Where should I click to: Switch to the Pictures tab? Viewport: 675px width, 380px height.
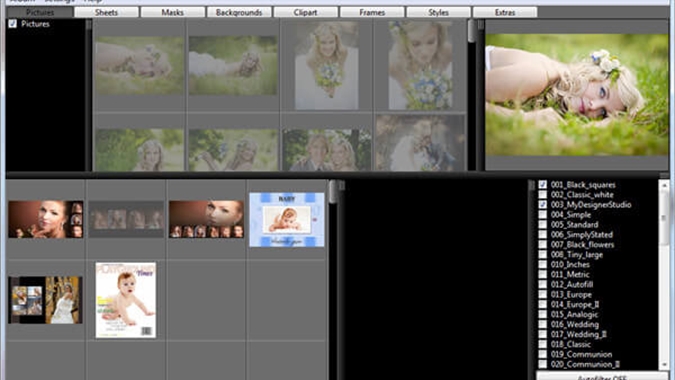pyautogui.click(x=40, y=12)
